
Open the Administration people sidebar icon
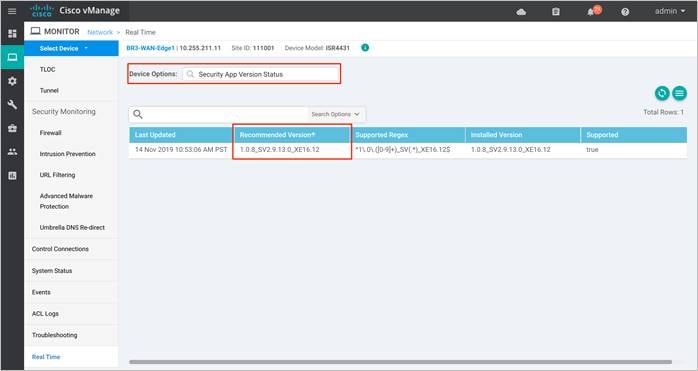point(12,152)
